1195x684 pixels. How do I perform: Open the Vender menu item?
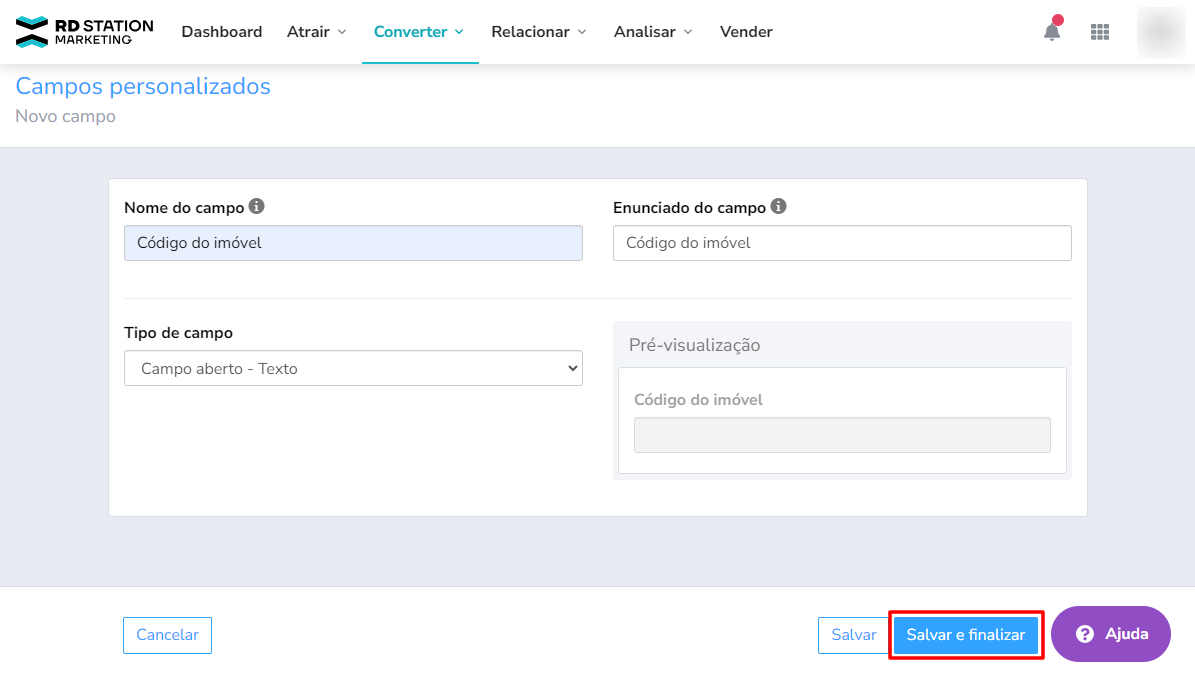click(746, 32)
